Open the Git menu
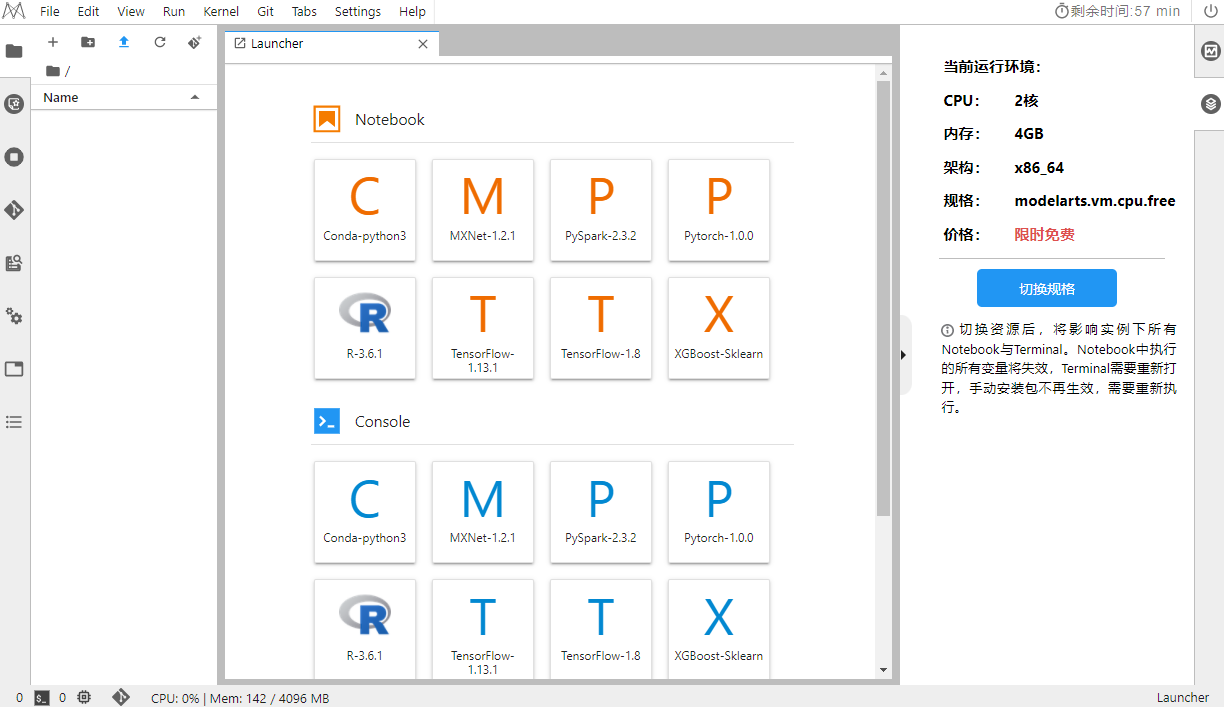The image size is (1224, 707). 266,12
